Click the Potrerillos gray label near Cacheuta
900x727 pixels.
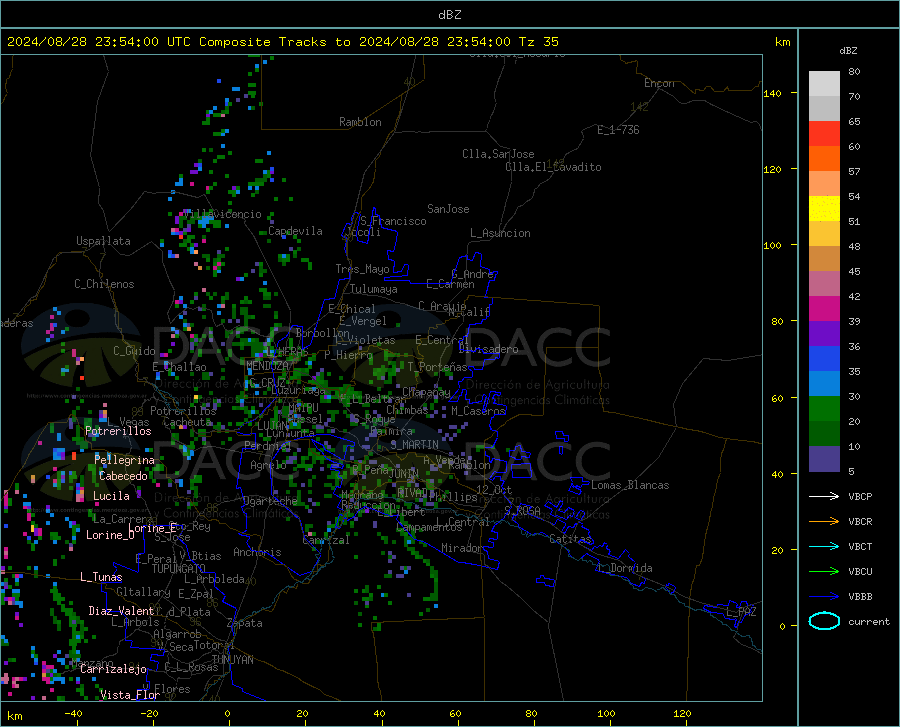coord(183,411)
